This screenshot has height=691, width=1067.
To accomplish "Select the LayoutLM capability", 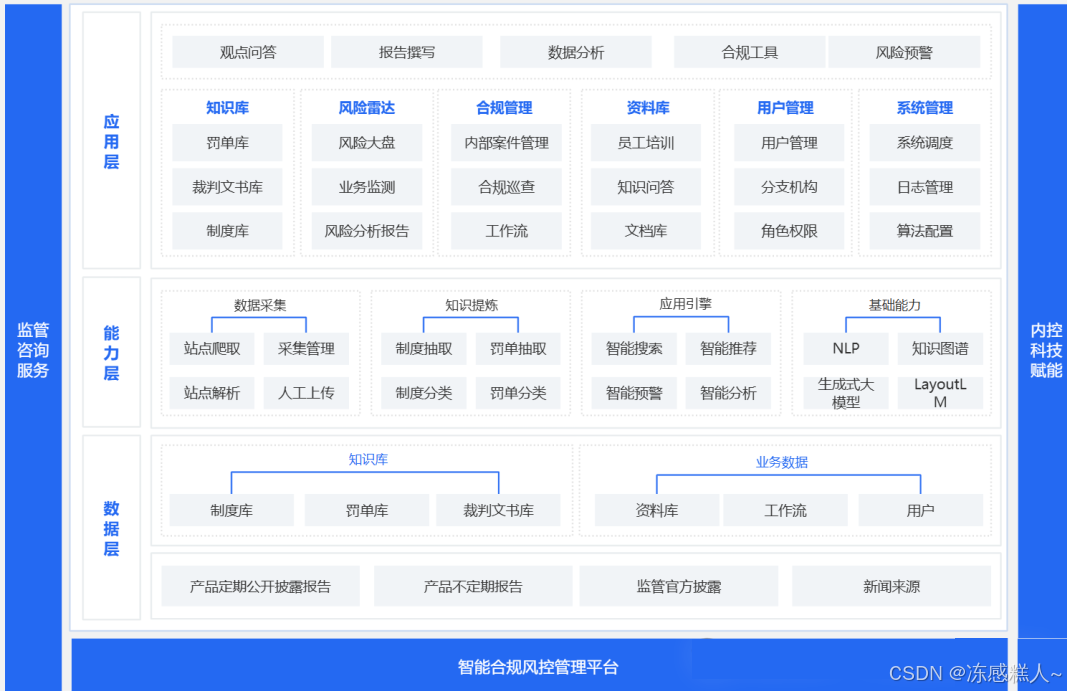I will (941, 392).
